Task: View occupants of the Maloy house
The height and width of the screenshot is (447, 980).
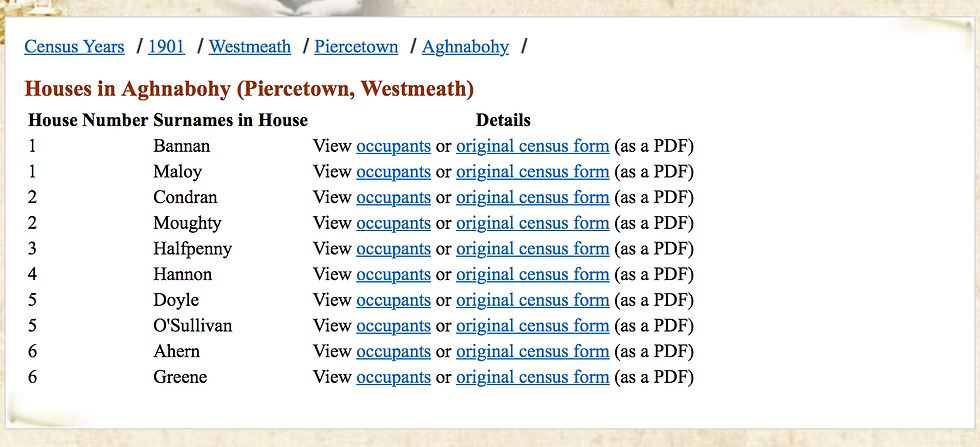Action: [393, 172]
